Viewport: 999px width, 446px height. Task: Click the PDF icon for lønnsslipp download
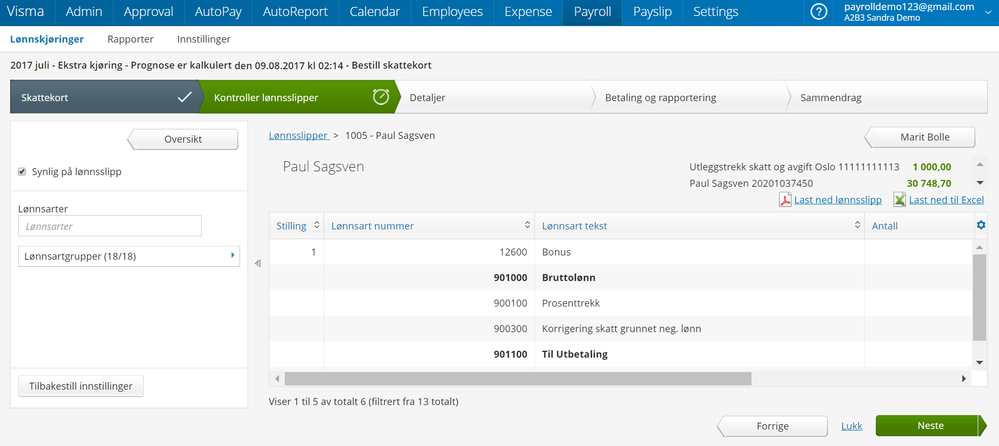pos(785,199)
